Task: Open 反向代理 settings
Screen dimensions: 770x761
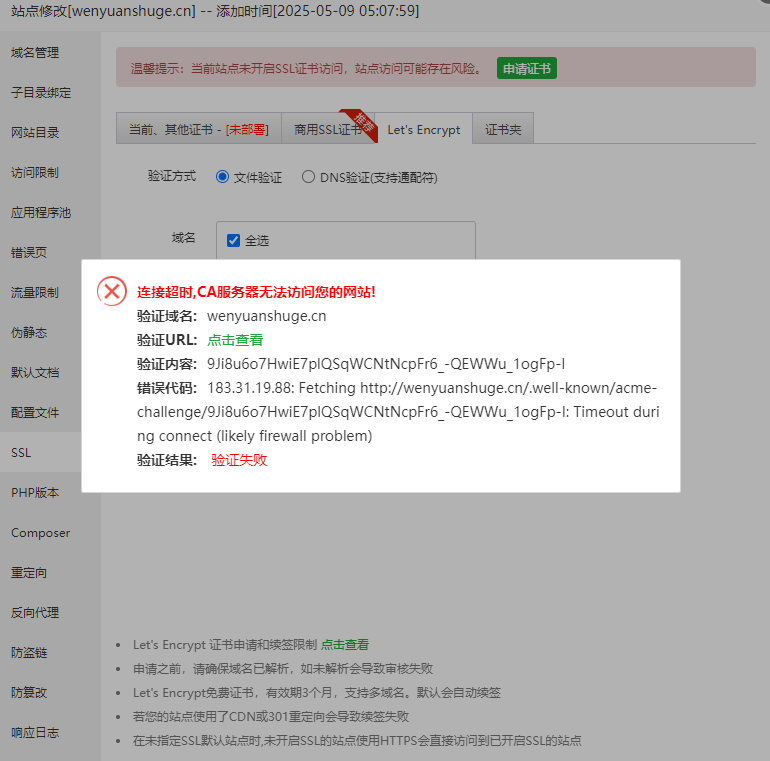Action: (x=35, y=613)
